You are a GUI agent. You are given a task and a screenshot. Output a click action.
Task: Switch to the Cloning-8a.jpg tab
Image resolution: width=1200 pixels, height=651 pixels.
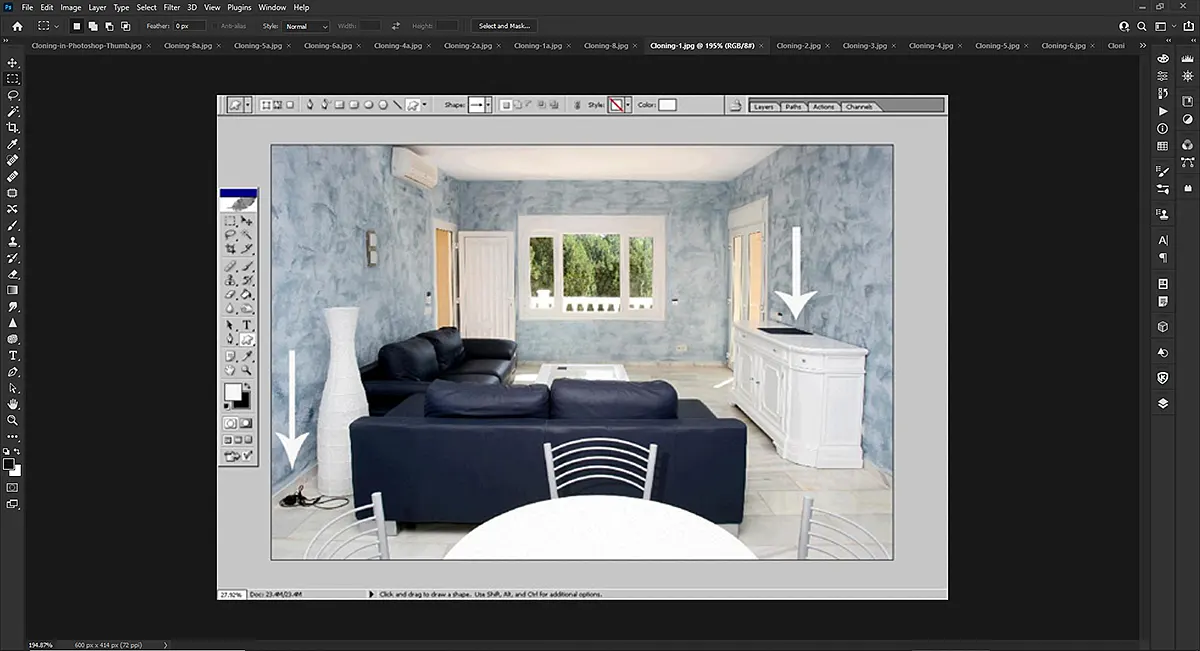pos(185,45)
